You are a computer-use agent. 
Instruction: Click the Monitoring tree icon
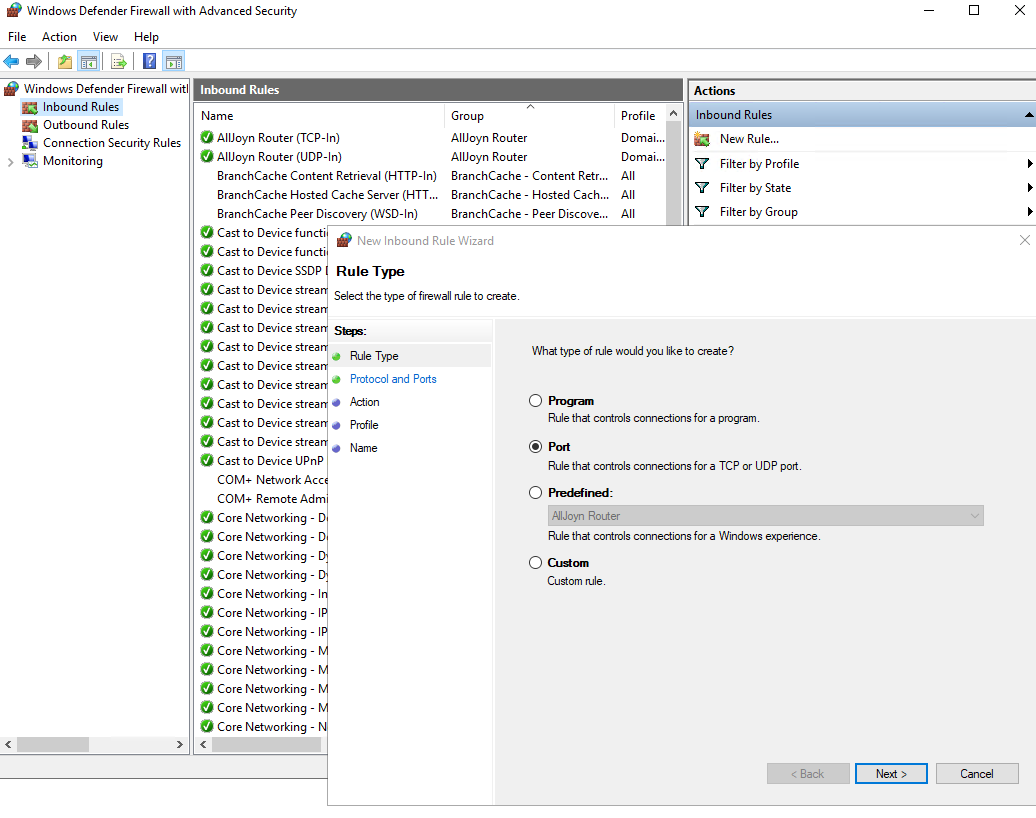point(30,161)
